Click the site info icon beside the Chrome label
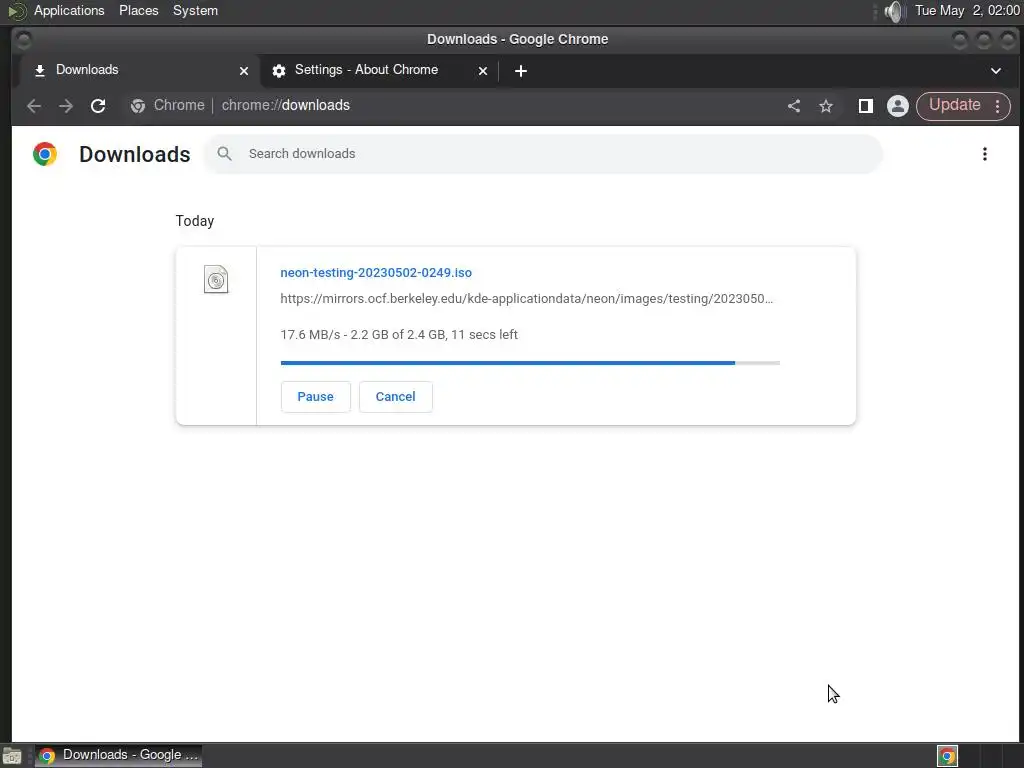Viewport: 1024px width, 768px height. [x=138, y=106]
